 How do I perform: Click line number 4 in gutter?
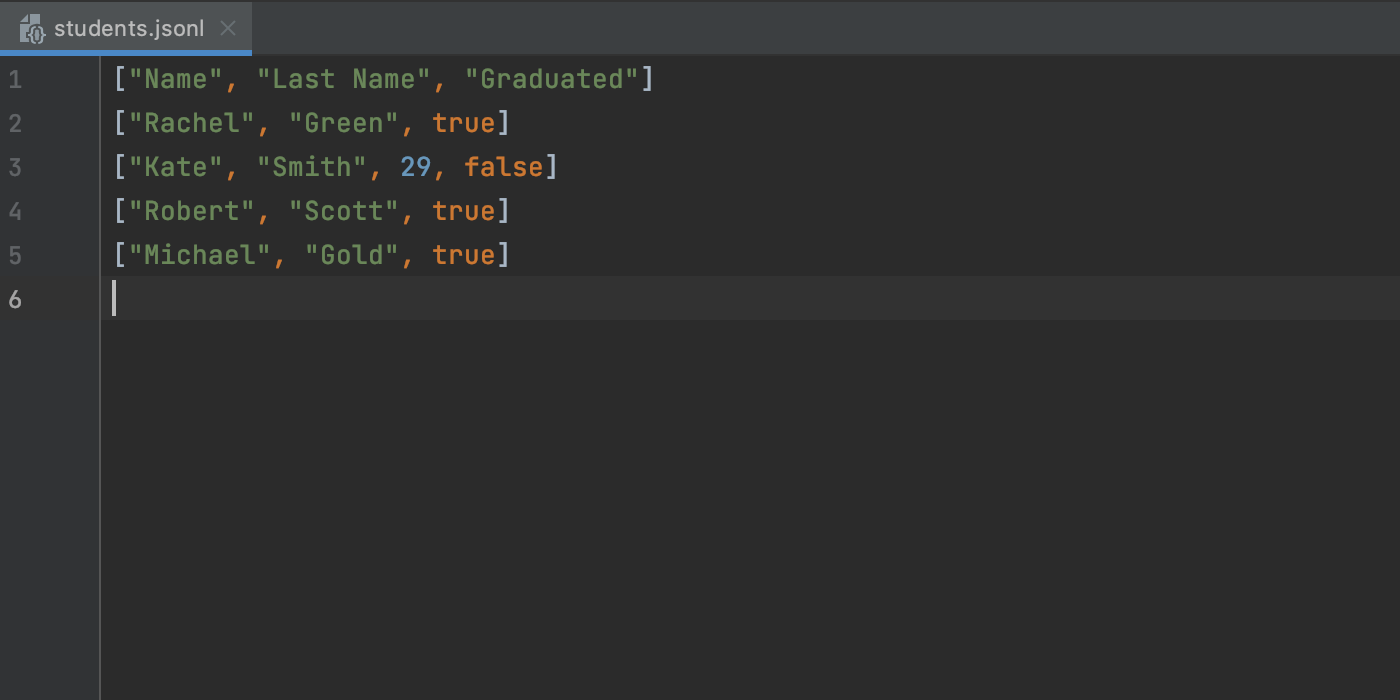(x=14, y=211)
